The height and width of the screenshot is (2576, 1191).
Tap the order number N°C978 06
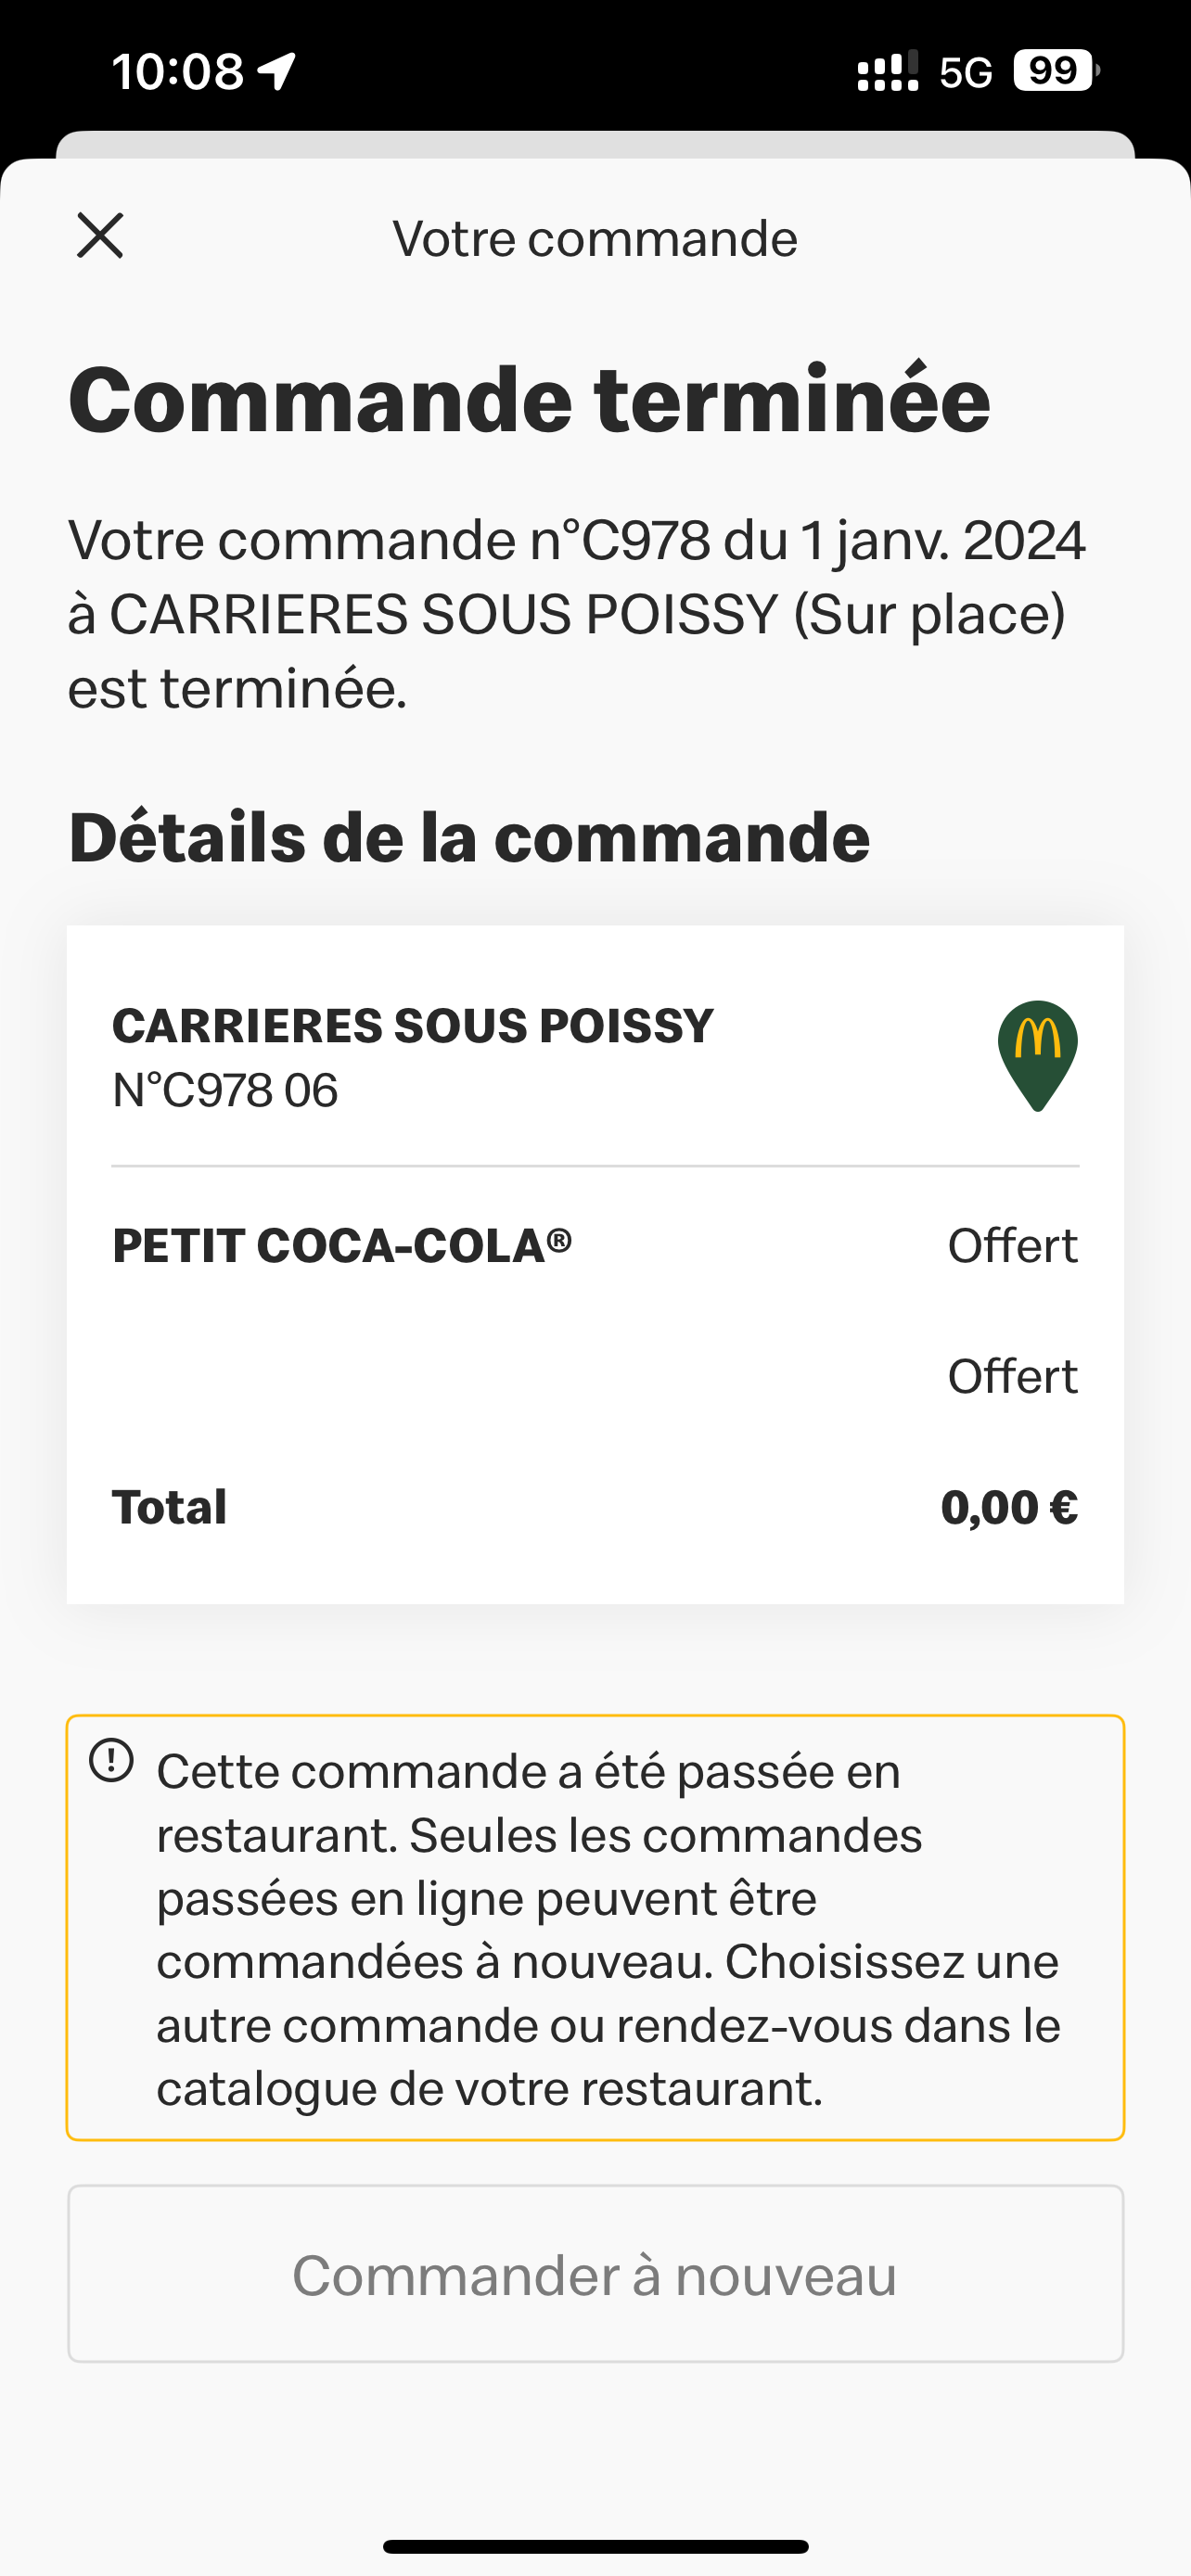[x=225, y=1090]
